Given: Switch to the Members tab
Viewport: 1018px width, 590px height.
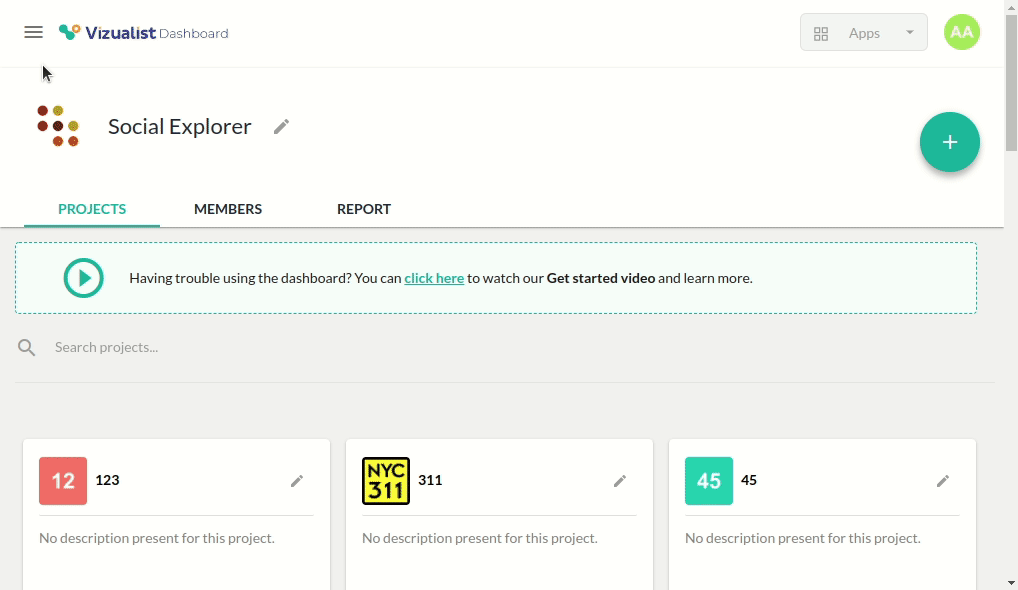Looking at the screenshot, I should point(228,209).
